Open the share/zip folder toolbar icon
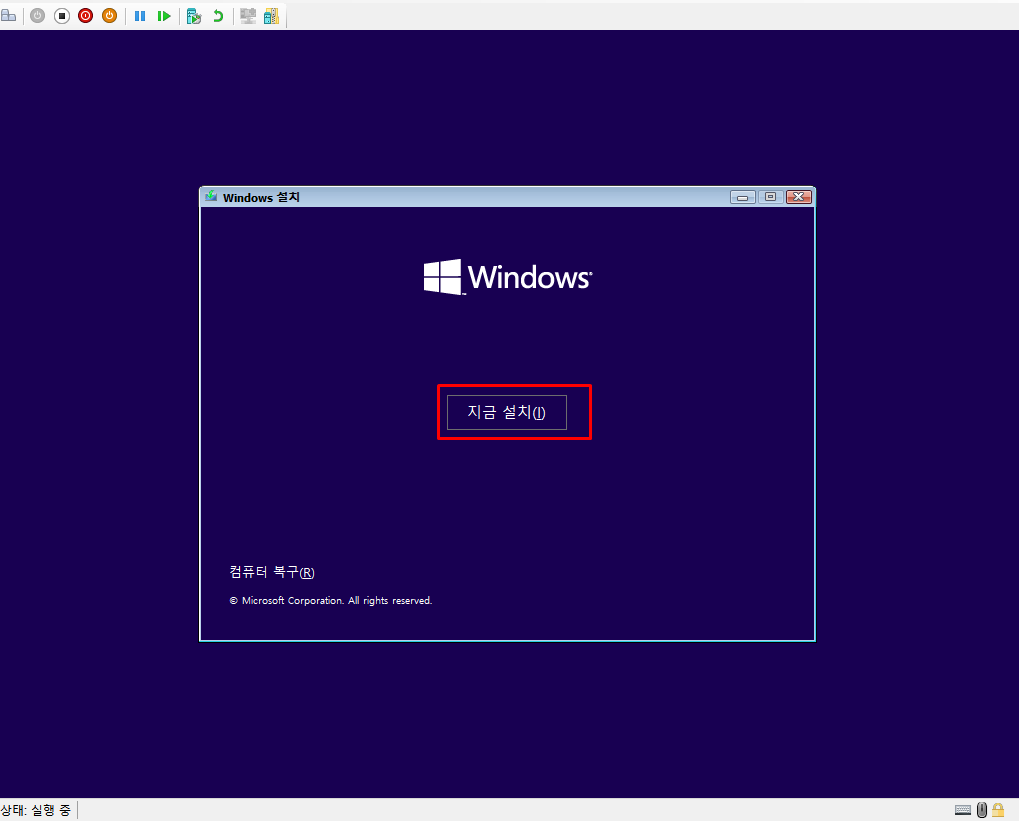 (272, 16)
